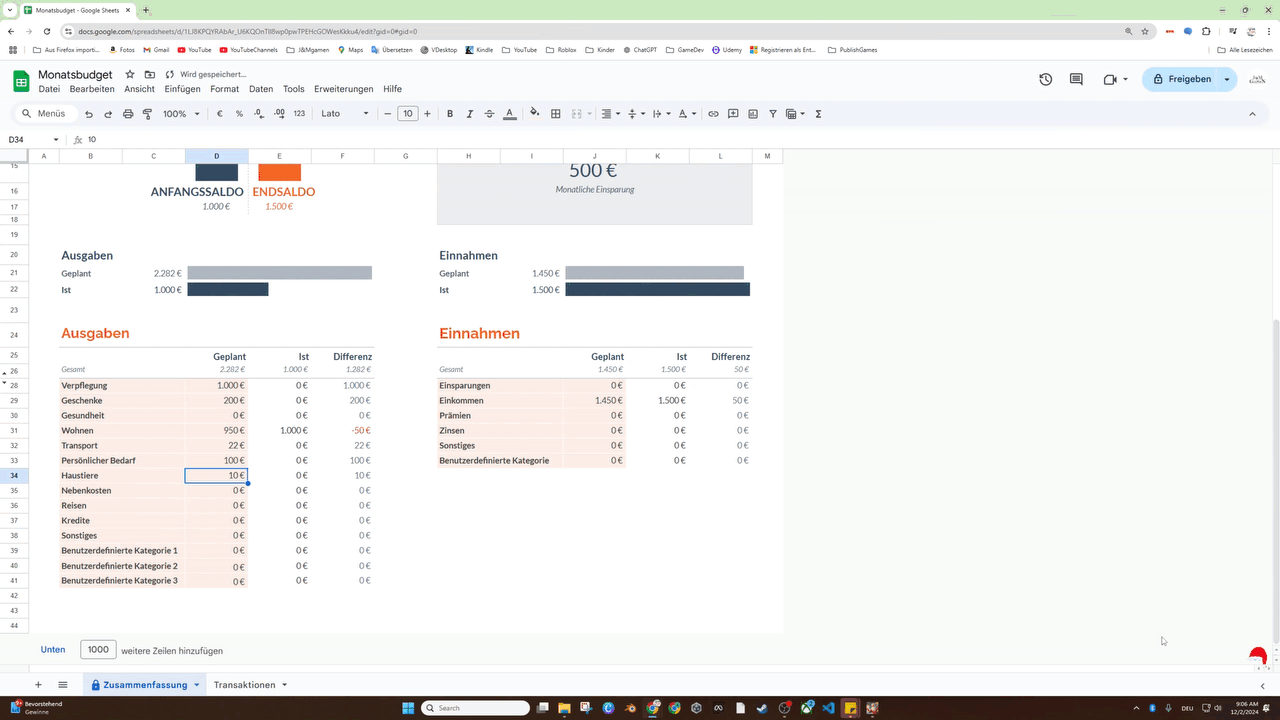
Task: Click the sigma functions icon
Action: (x=818, y=114)
